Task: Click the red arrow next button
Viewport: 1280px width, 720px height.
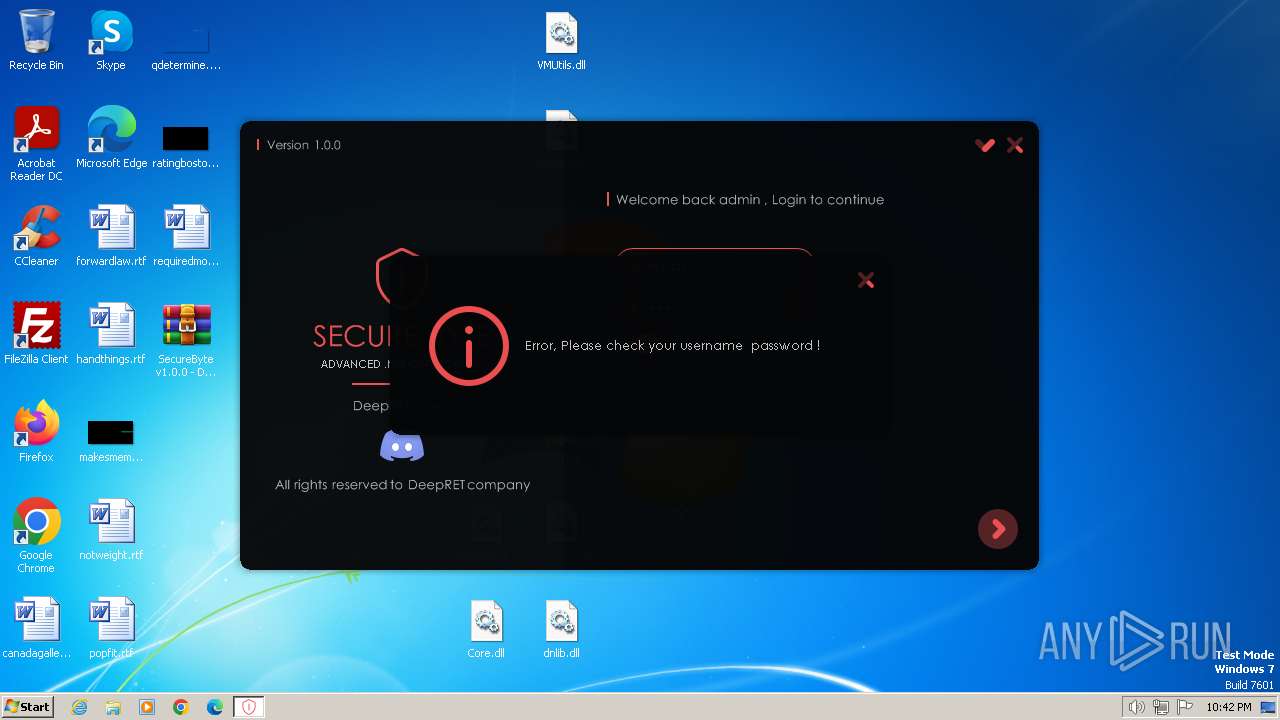Action: pyautogui.click(x=998, y=529)
